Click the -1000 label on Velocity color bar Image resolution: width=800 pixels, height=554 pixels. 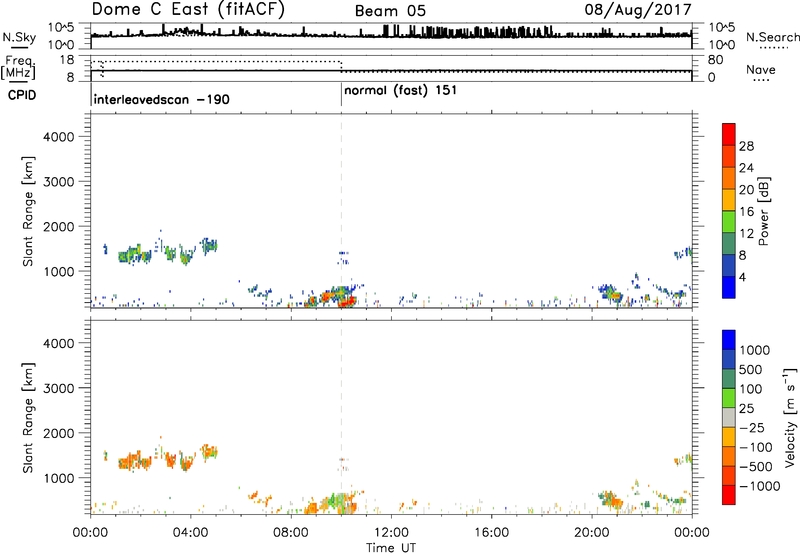click(x=759, y=486)
